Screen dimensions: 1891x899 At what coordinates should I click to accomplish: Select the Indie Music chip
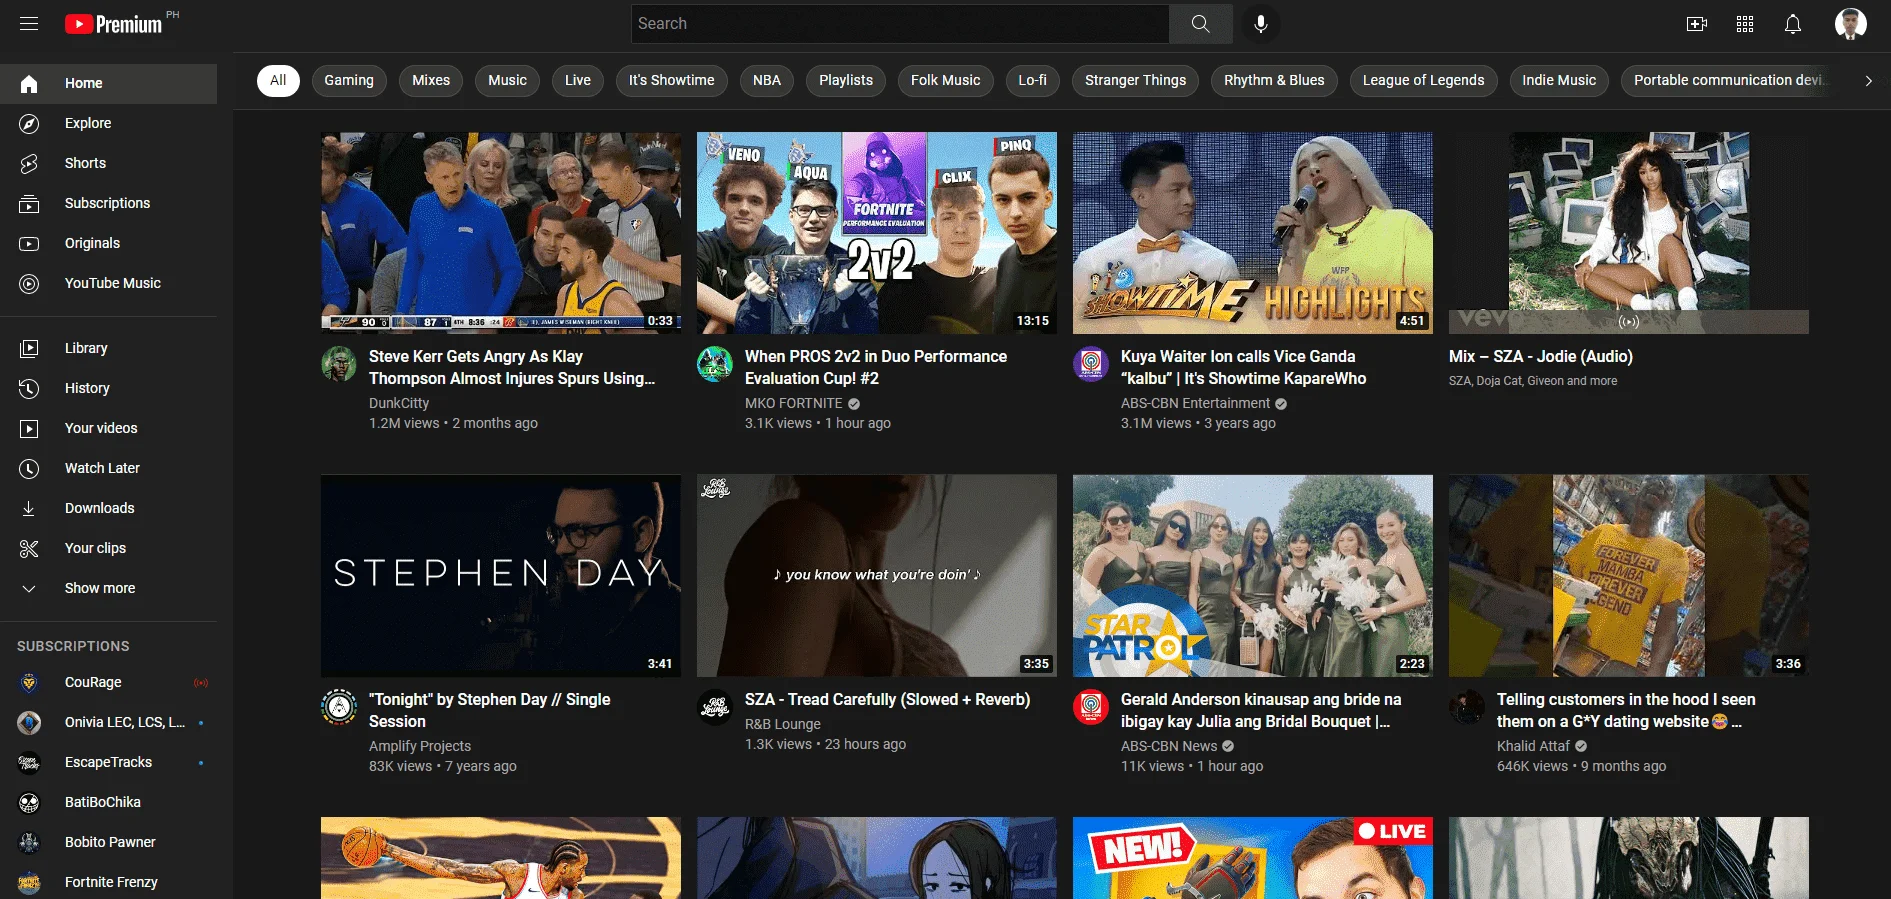[x=1559, y=81]
